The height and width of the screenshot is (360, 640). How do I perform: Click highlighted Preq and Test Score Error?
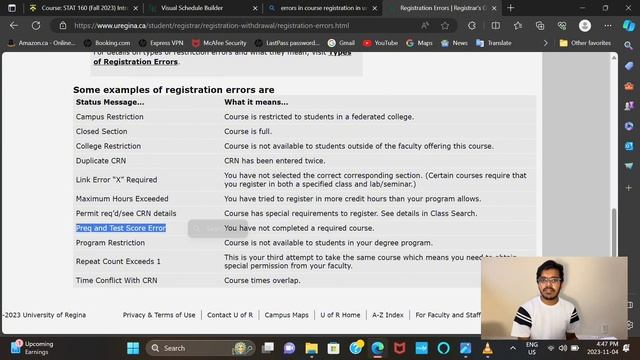tap(121, 228)
